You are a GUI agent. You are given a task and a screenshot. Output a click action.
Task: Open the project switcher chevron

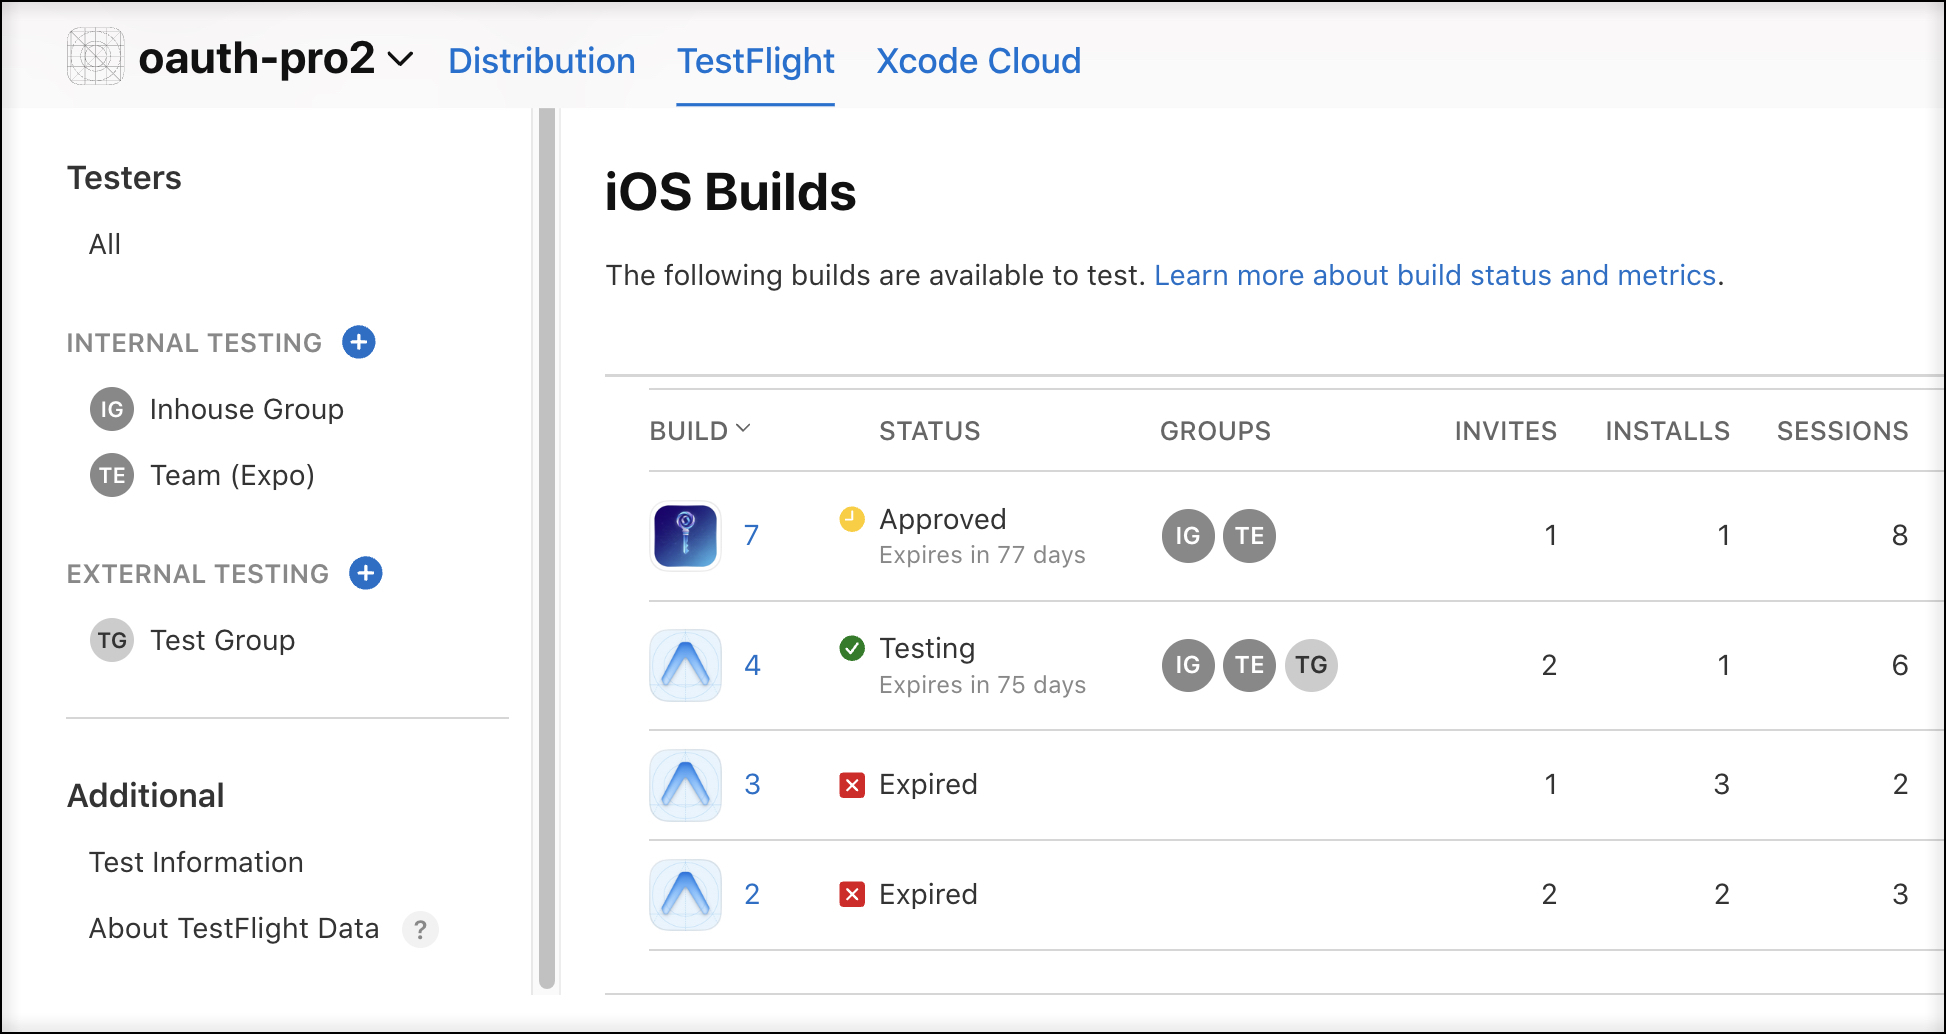(399, 61)
